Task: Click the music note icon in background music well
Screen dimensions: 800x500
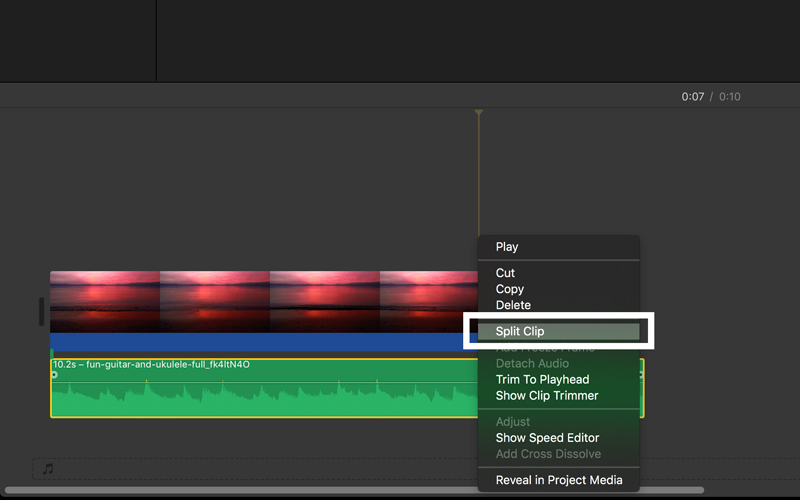Action: tap(47, 468)
